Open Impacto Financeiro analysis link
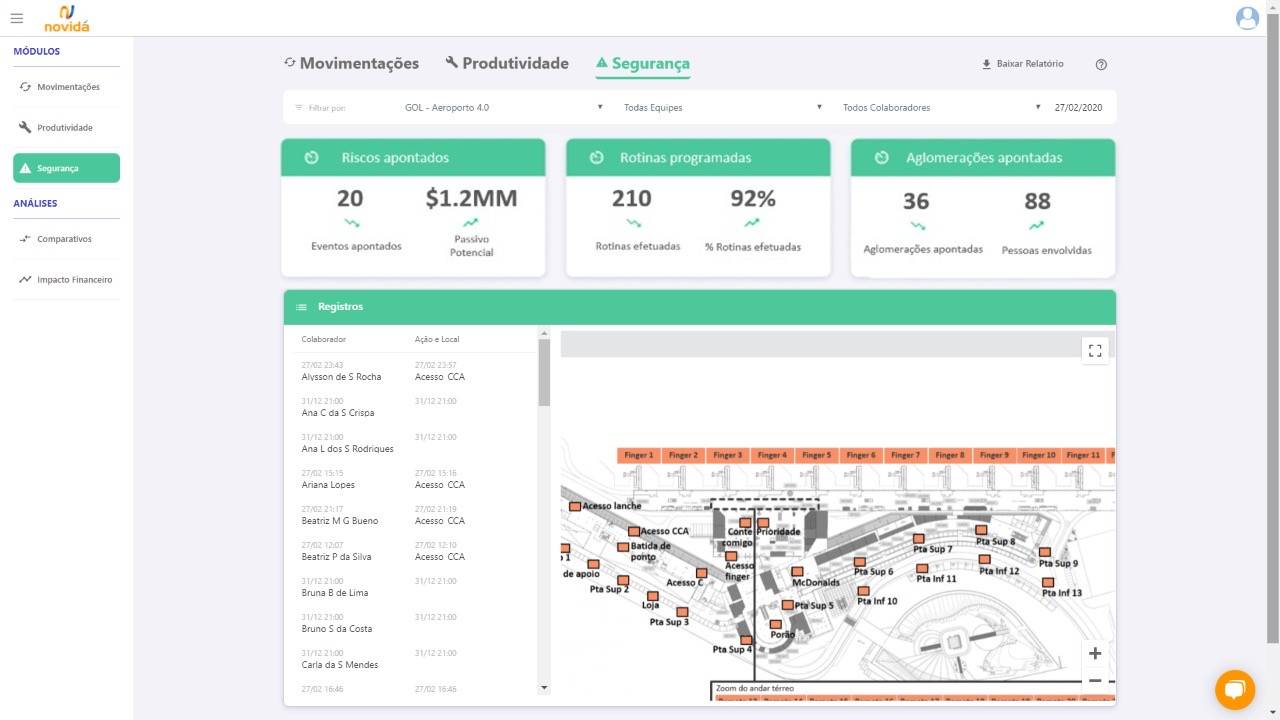This screenshot has height=720, width=1280. (74, 280)
